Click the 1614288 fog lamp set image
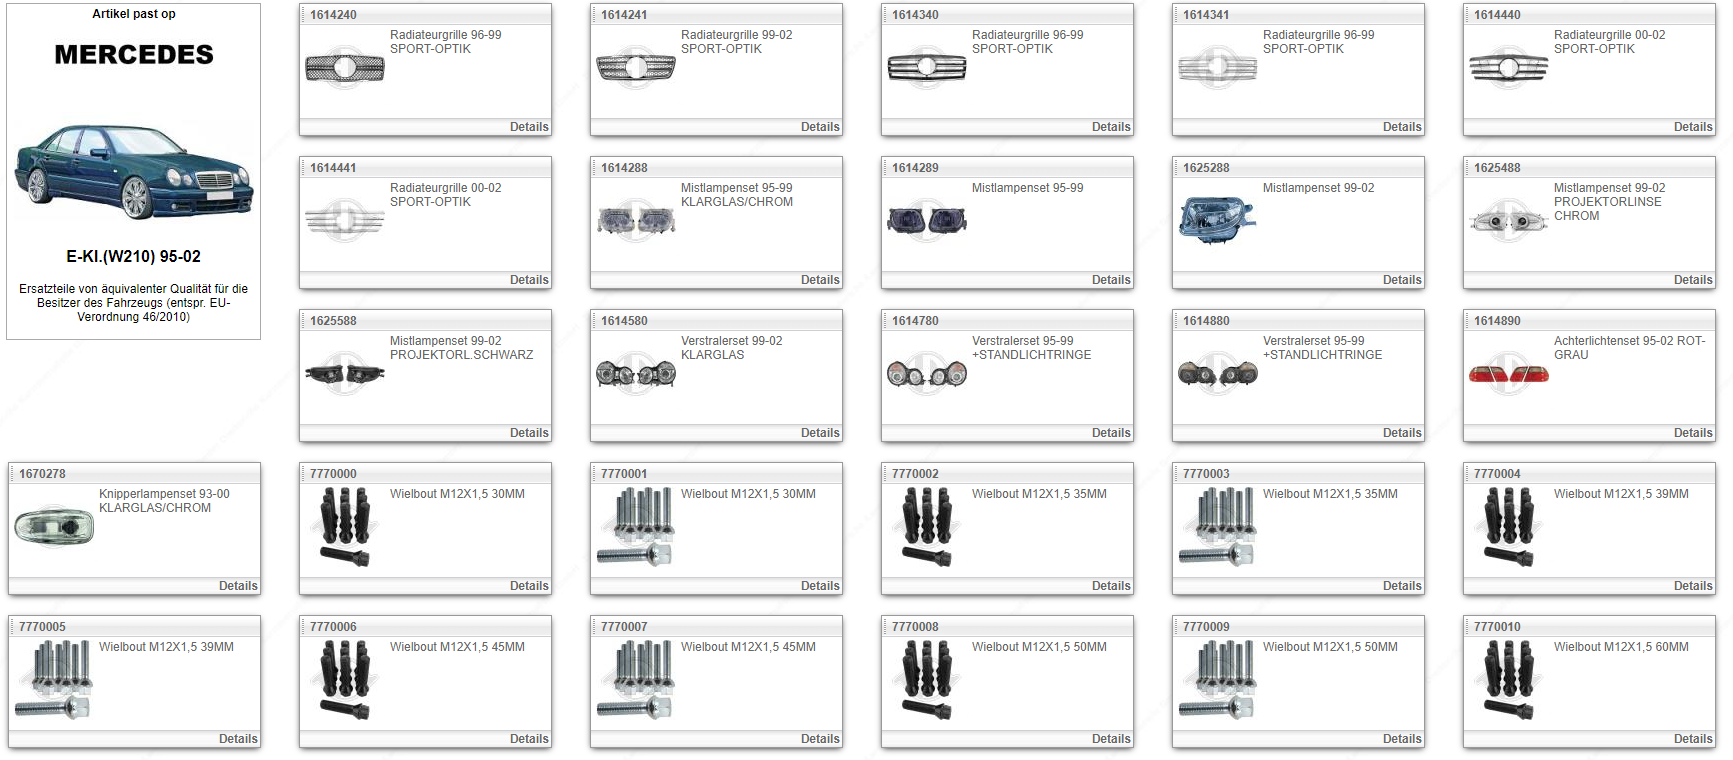The width and height of the screenshot is (1733, 760). click(636, 220)
